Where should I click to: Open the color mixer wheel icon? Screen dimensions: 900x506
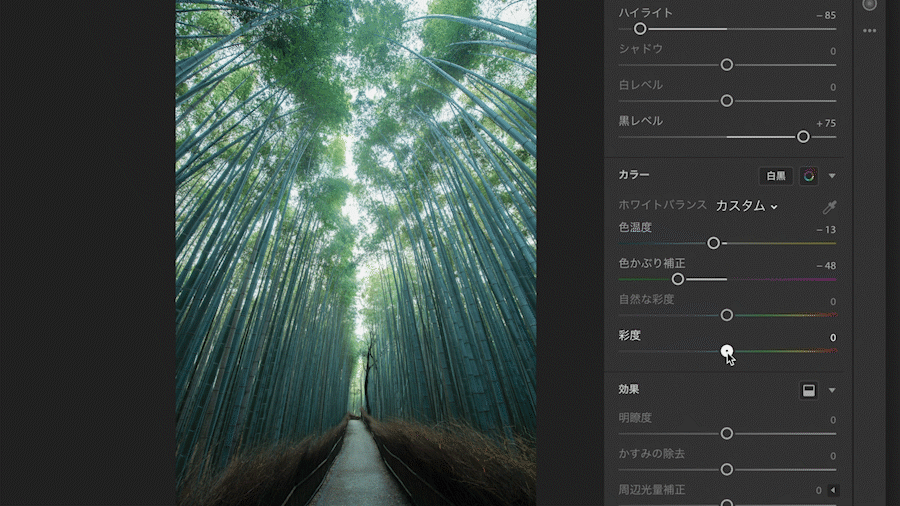(809, 176)
